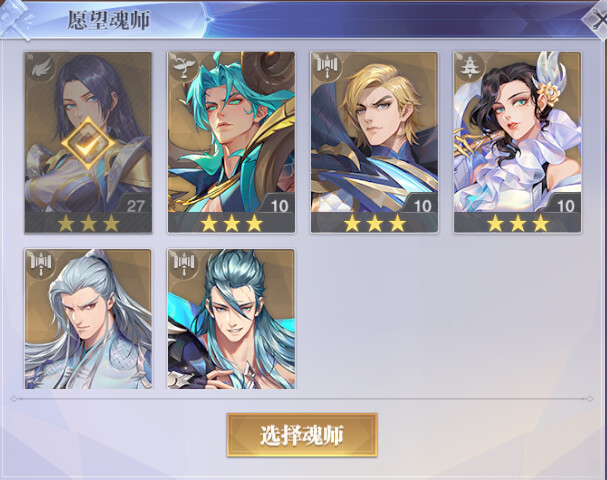This screenshot has width=607, height=480.
Task: Uncheck the golden checkmark on selected hero
Action: tap(88, 143)
